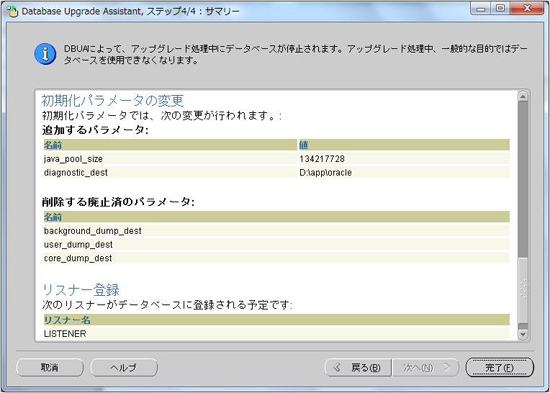Select the D:\app\oracle value

[x=326, y=173]
